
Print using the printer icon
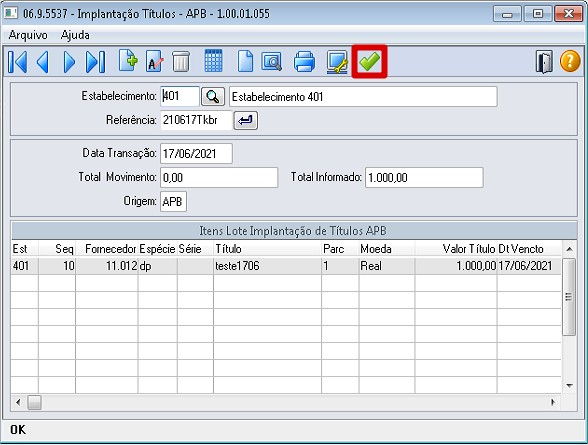304,61
